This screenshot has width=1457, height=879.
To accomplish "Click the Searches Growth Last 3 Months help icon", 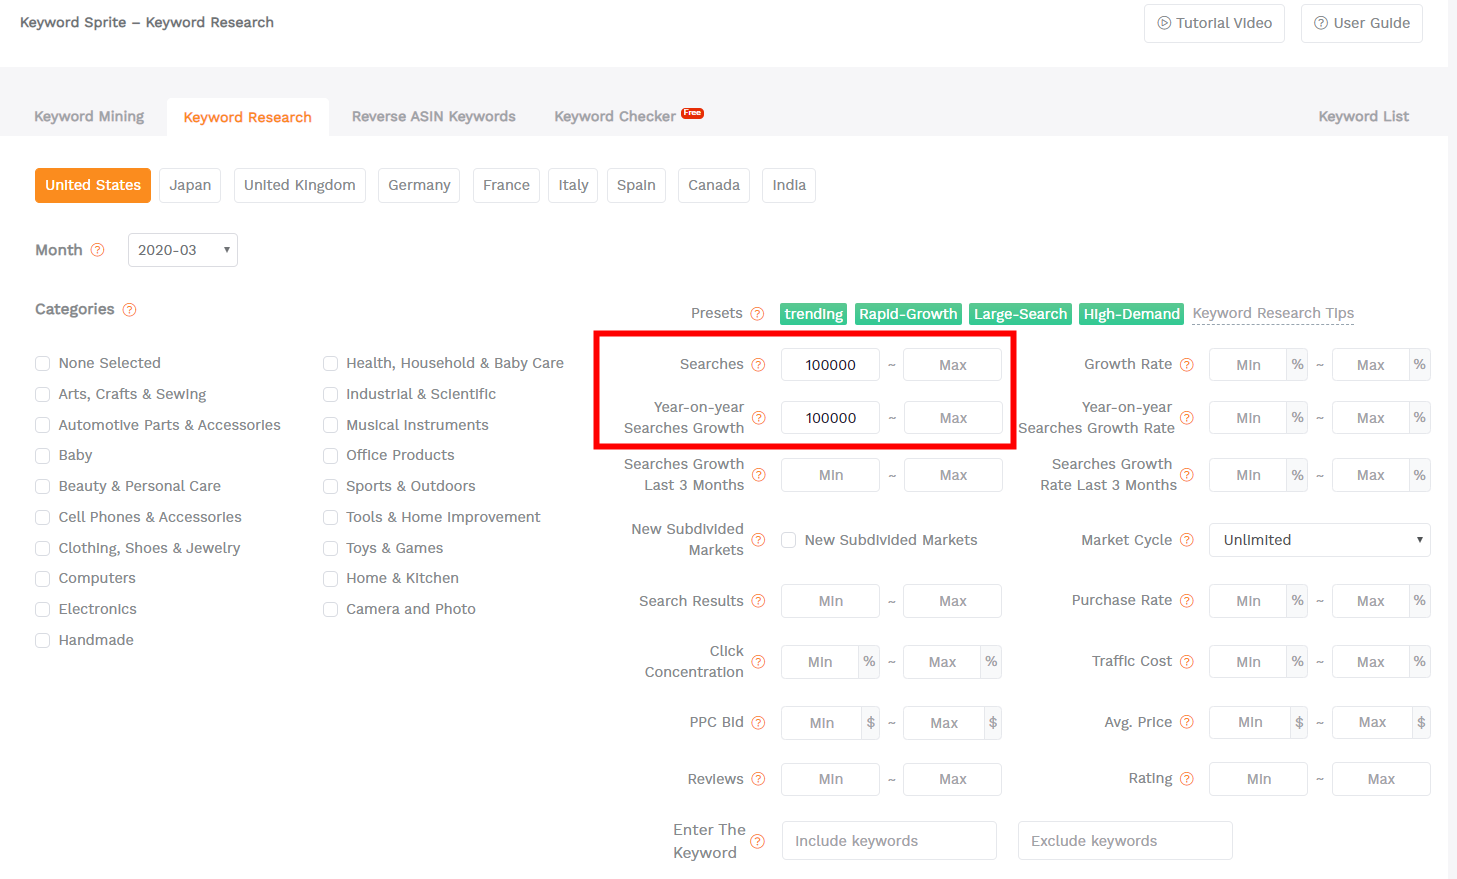I will [758, 475].
